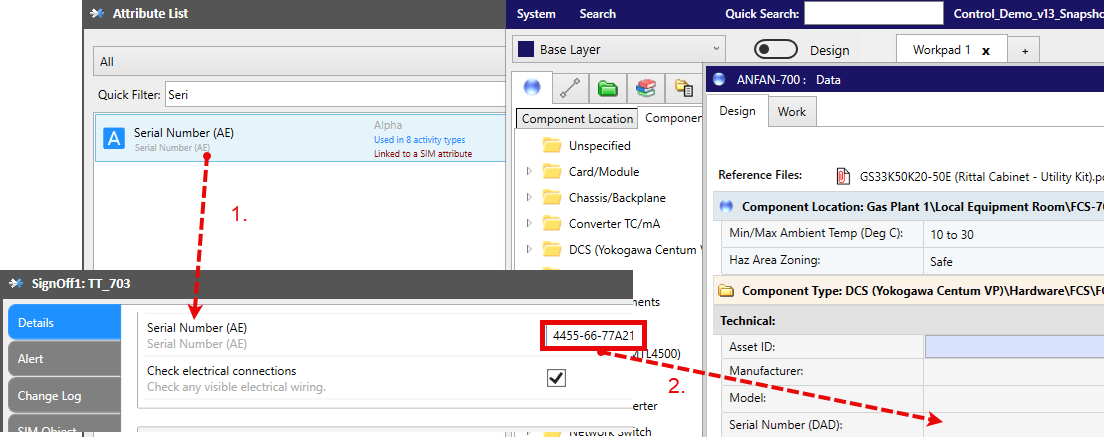Switch to the Component Location tab
This screenshot has height=437, width=1104.
coord(577,119)
